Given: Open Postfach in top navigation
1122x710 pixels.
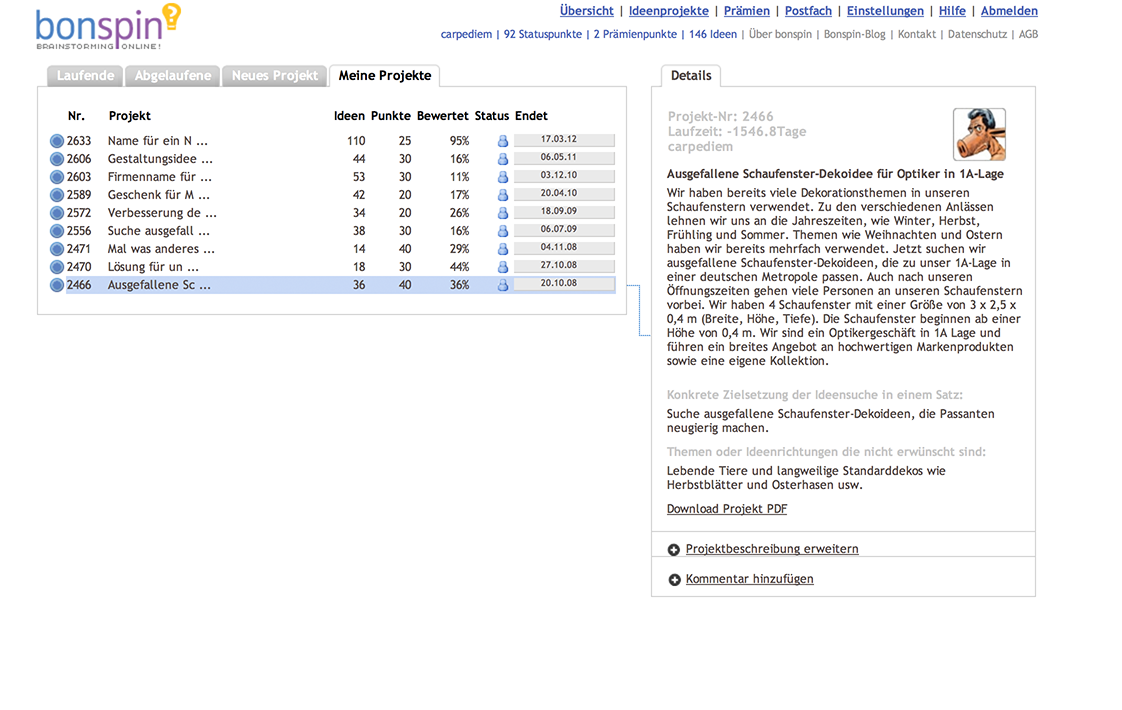Looking at the screenshot, I should pos(808,11).
